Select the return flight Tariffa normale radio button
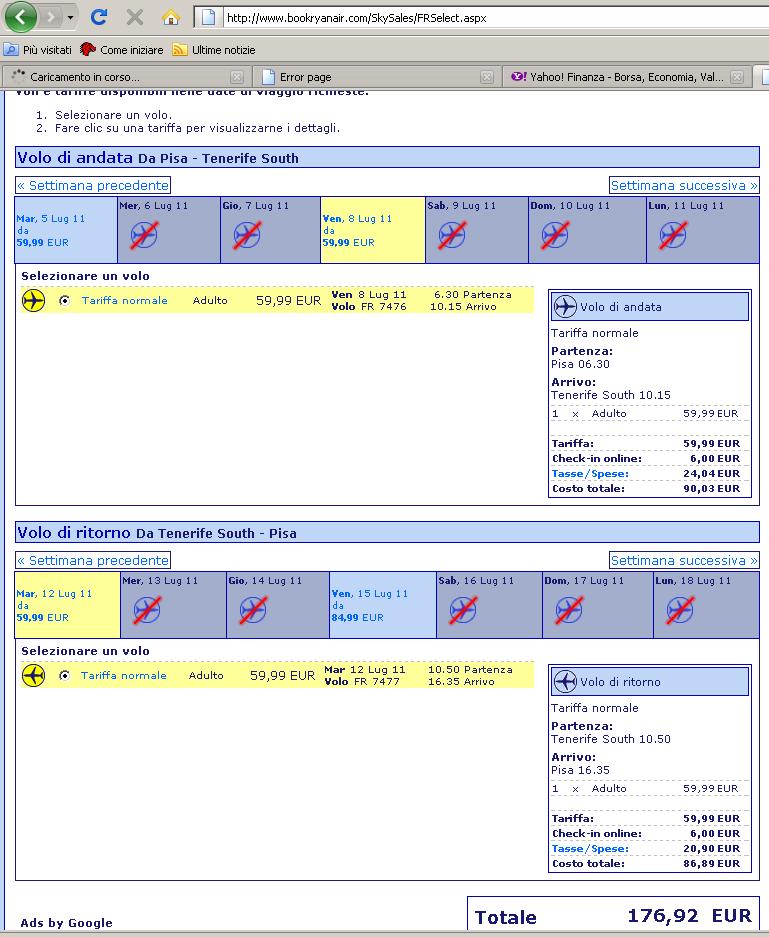Screen dimensions: 769x937 (65, 676)
